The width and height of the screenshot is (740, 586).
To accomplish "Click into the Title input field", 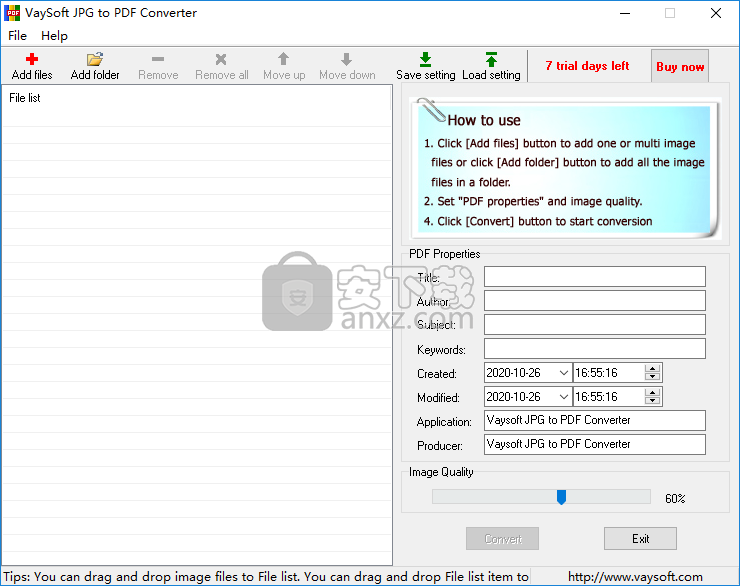I will click(x=595, y=276).
